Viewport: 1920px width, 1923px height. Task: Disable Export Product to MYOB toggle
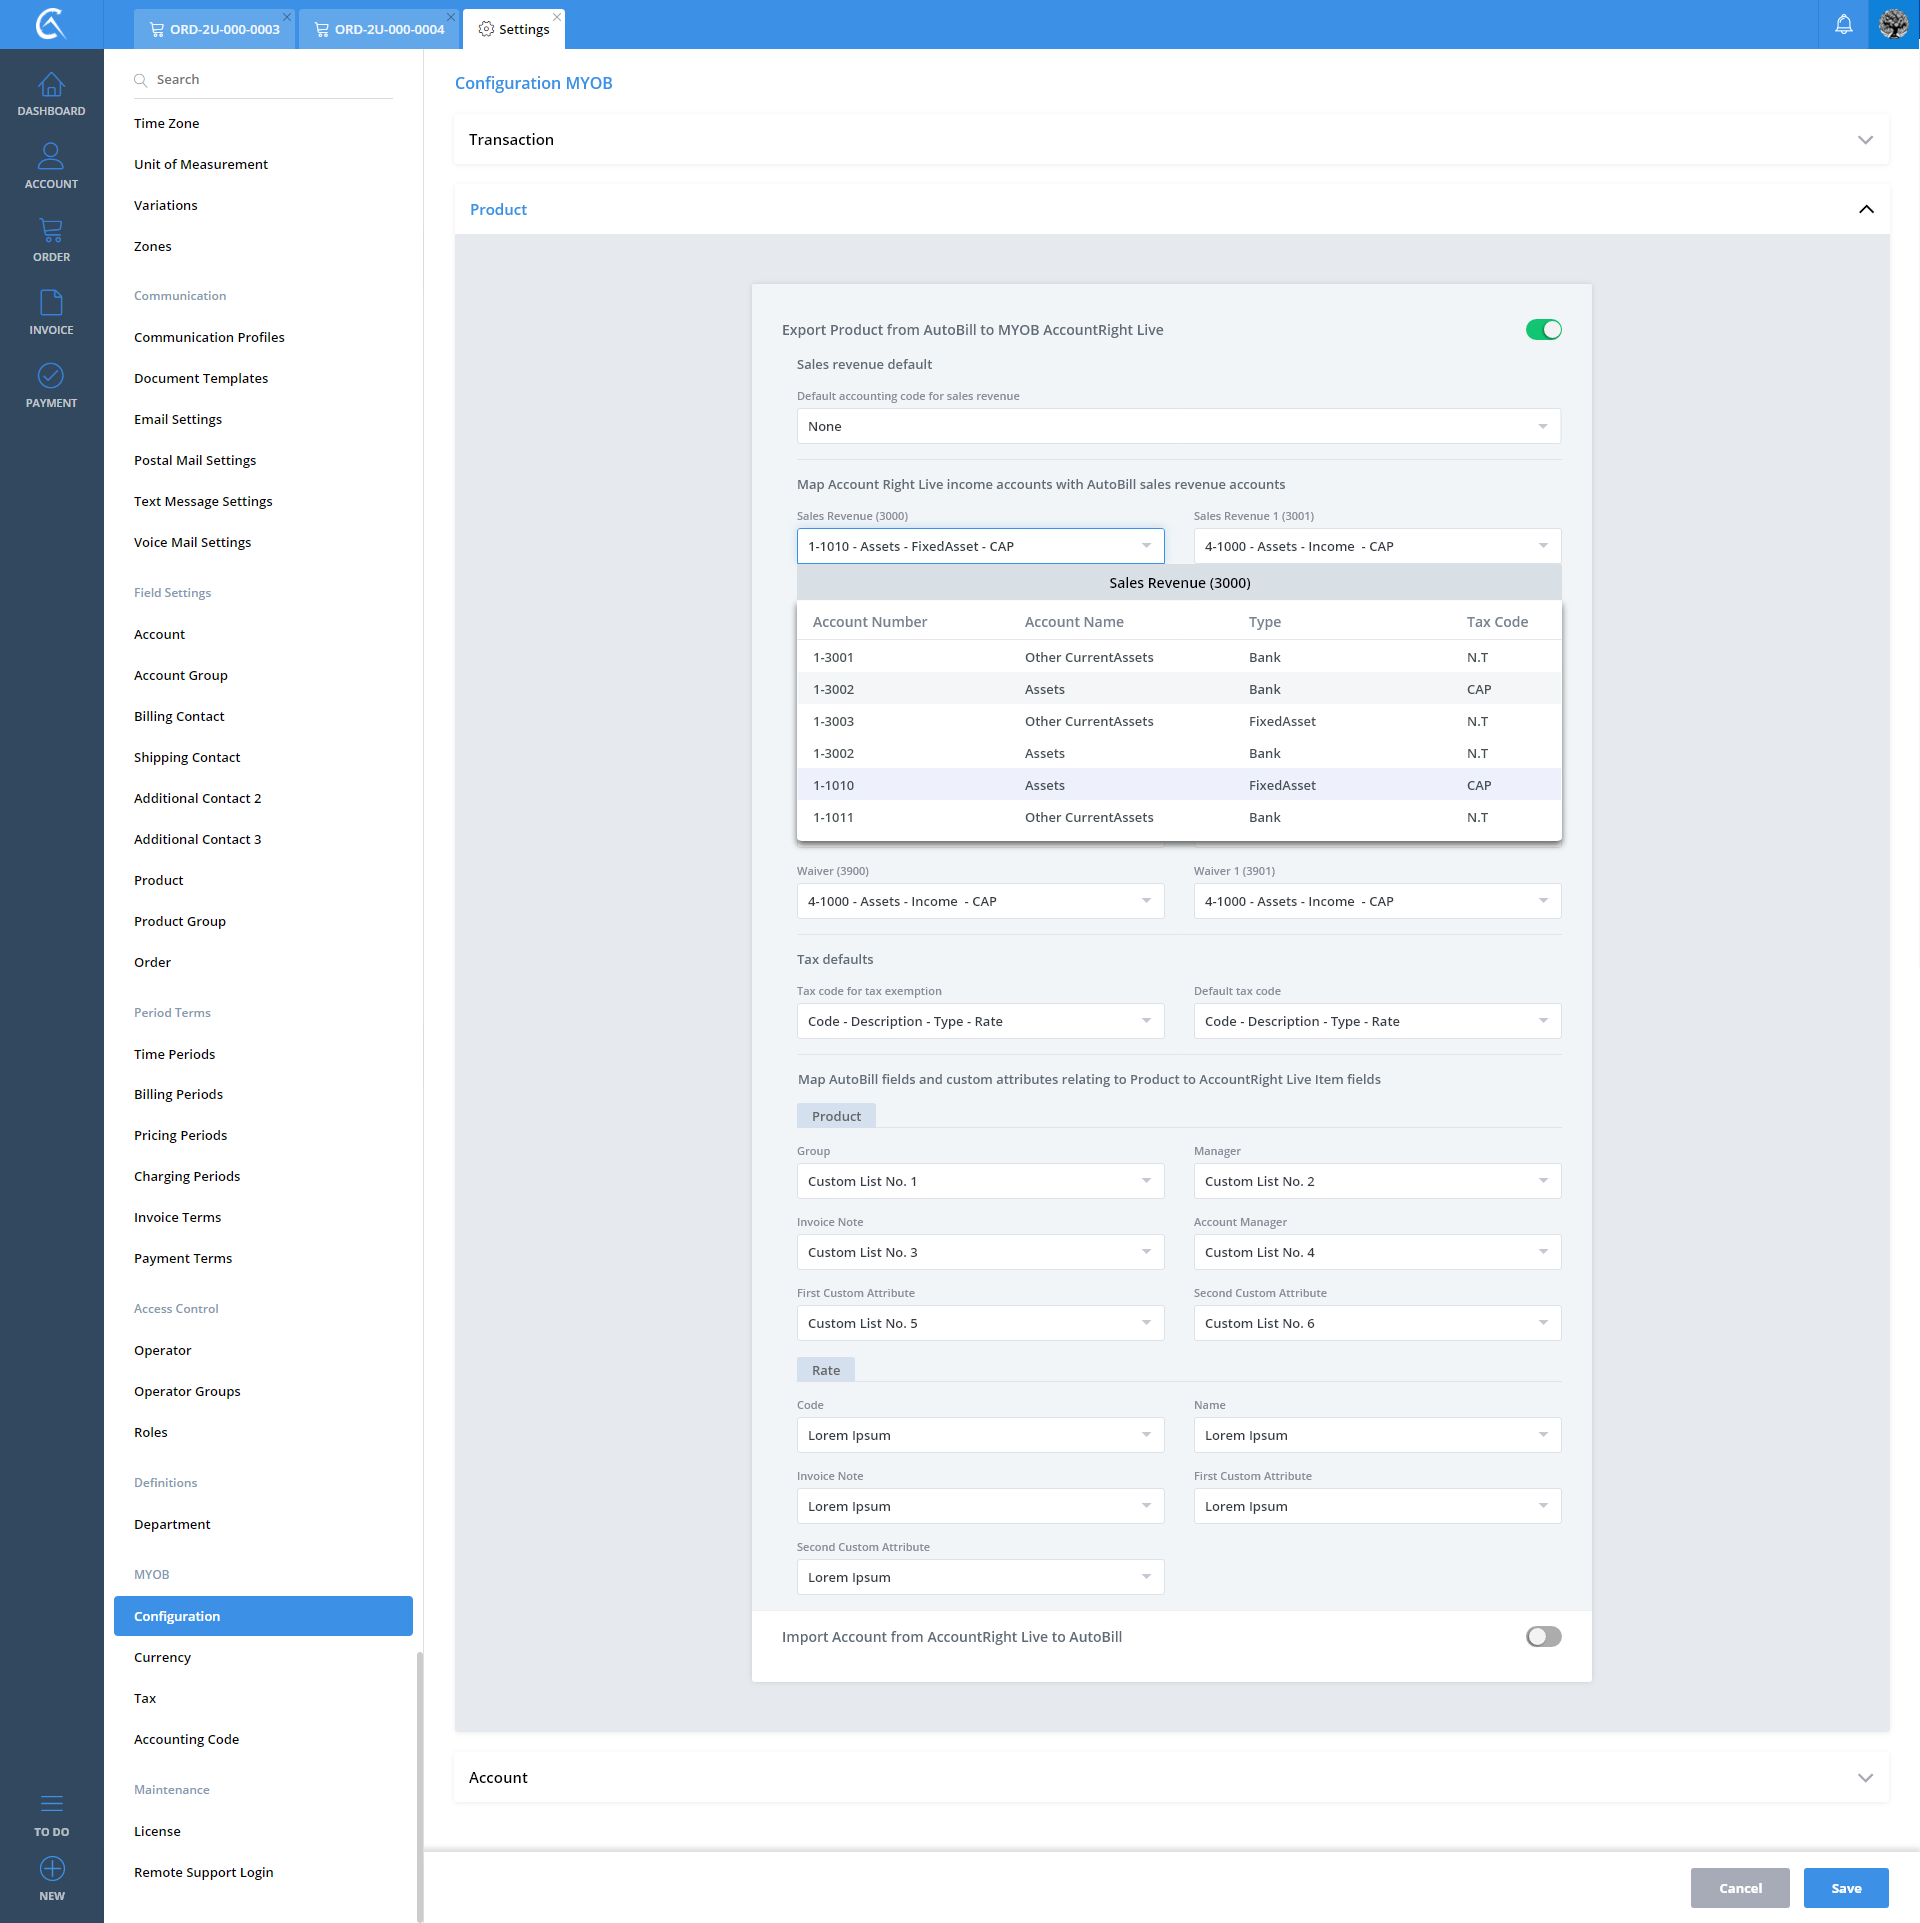pyautogui.click(x=1543, y=330)
